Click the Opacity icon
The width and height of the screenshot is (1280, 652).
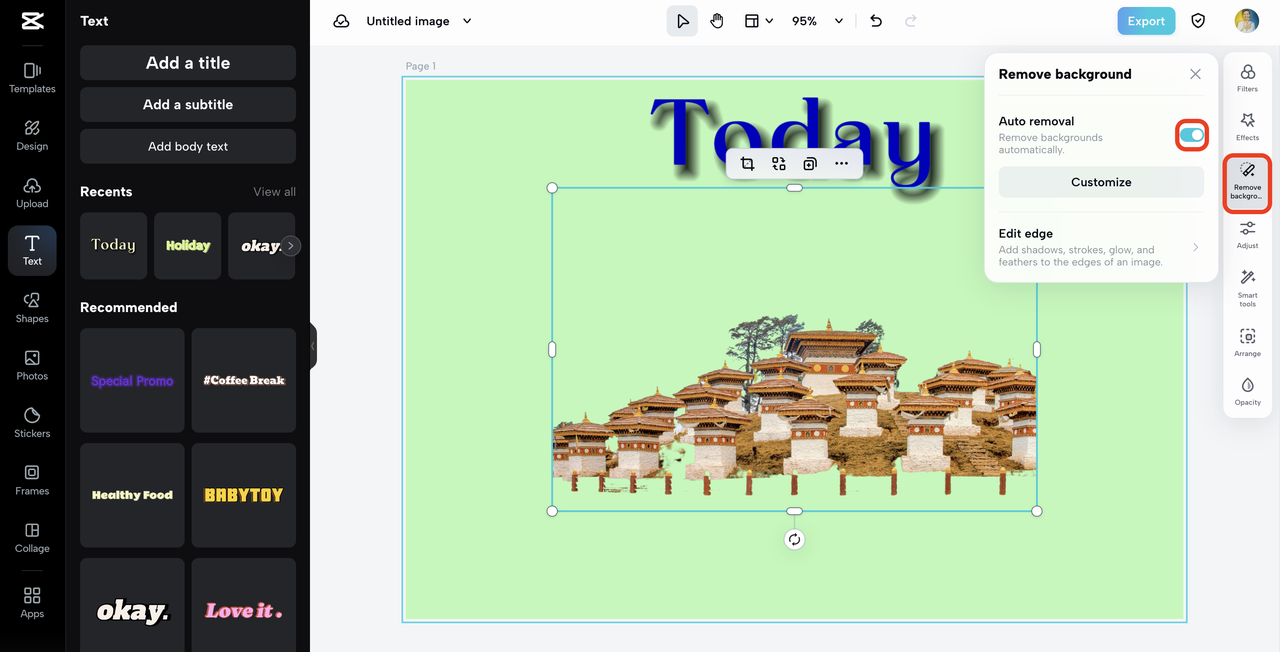(1247, 391)
